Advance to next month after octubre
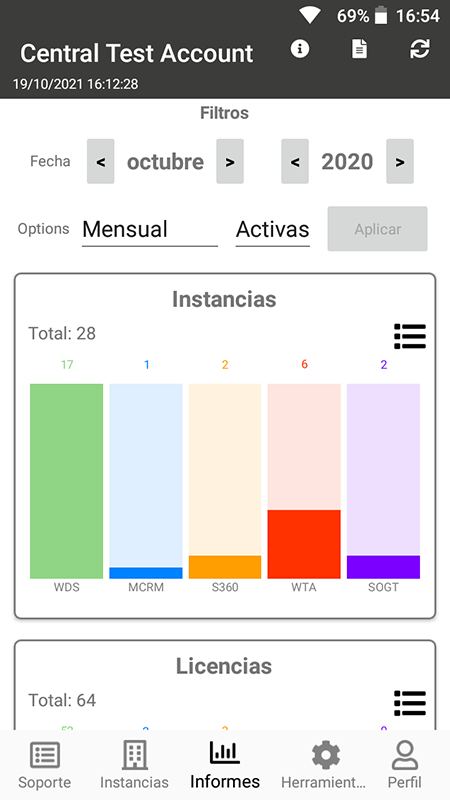 click(x=230, y=162)
